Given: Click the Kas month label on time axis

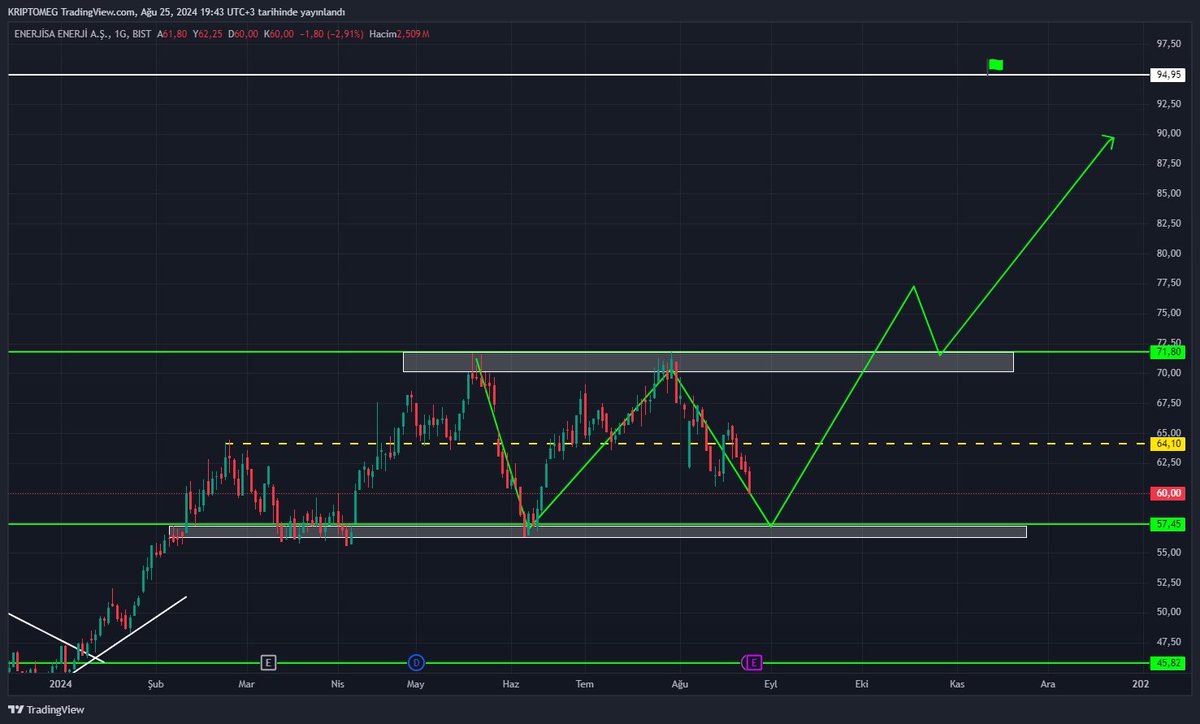Looking at the screenshot, I should click(956, 684).
